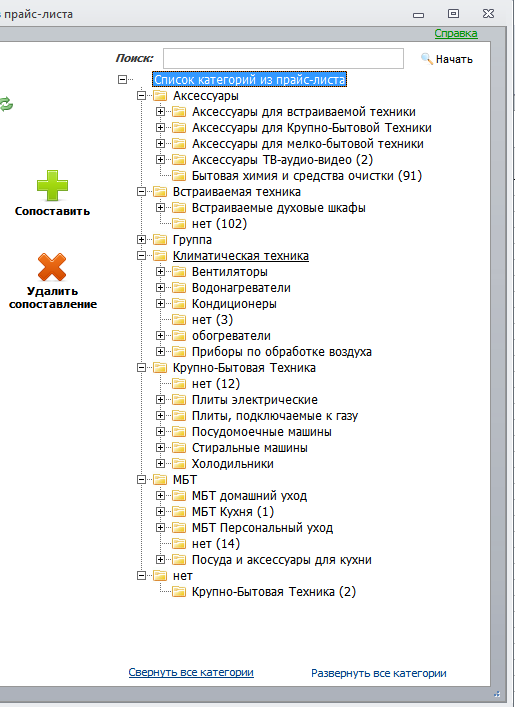The width and height of the screenshot is (515, 707).
Task: Click the Свернуть все категории link
Action: pyautogui.click(x=191, y=672)
